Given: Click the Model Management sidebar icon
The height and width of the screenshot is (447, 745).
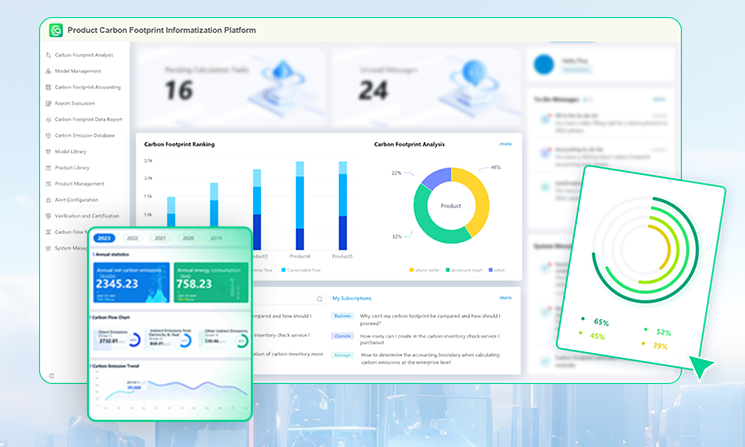Looking at the screenshot, I should 48,71.
